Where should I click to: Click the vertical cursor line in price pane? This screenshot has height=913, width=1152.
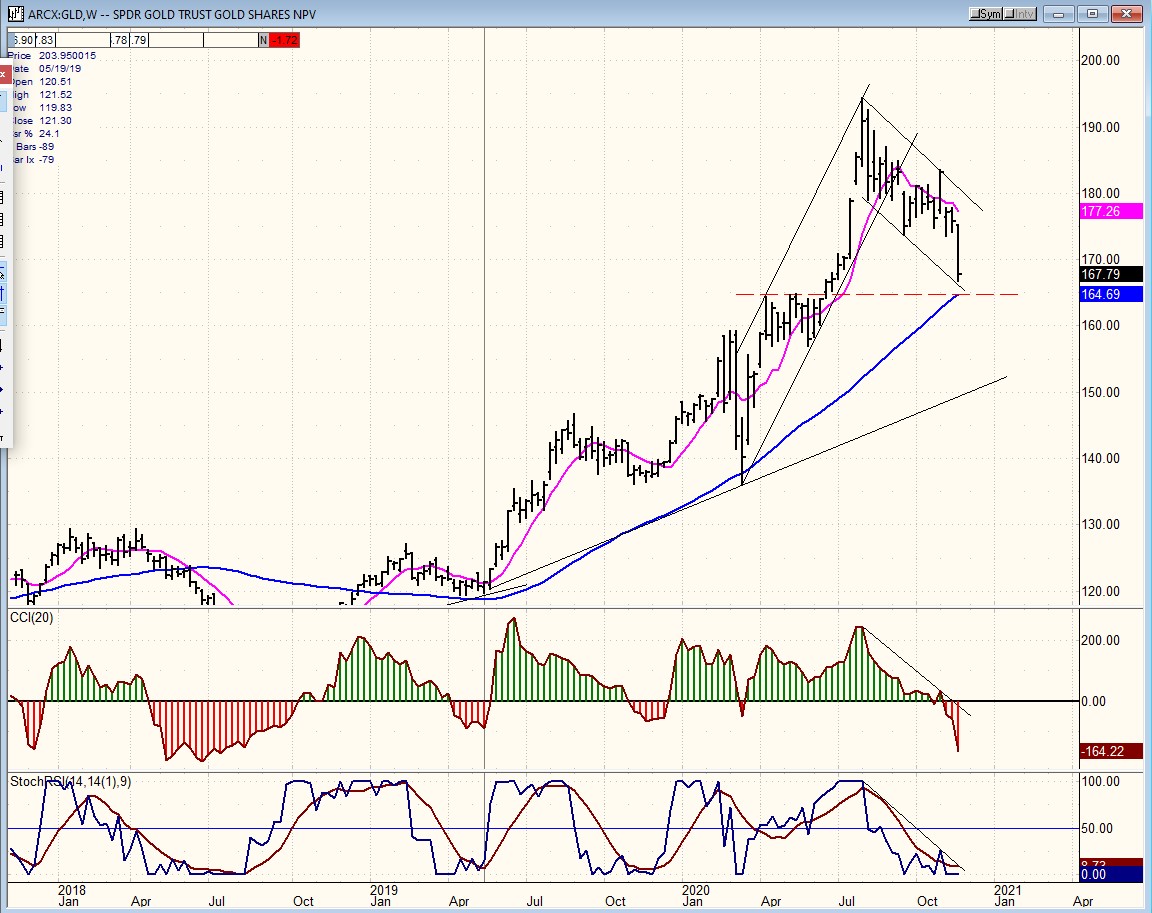point(484,316)
